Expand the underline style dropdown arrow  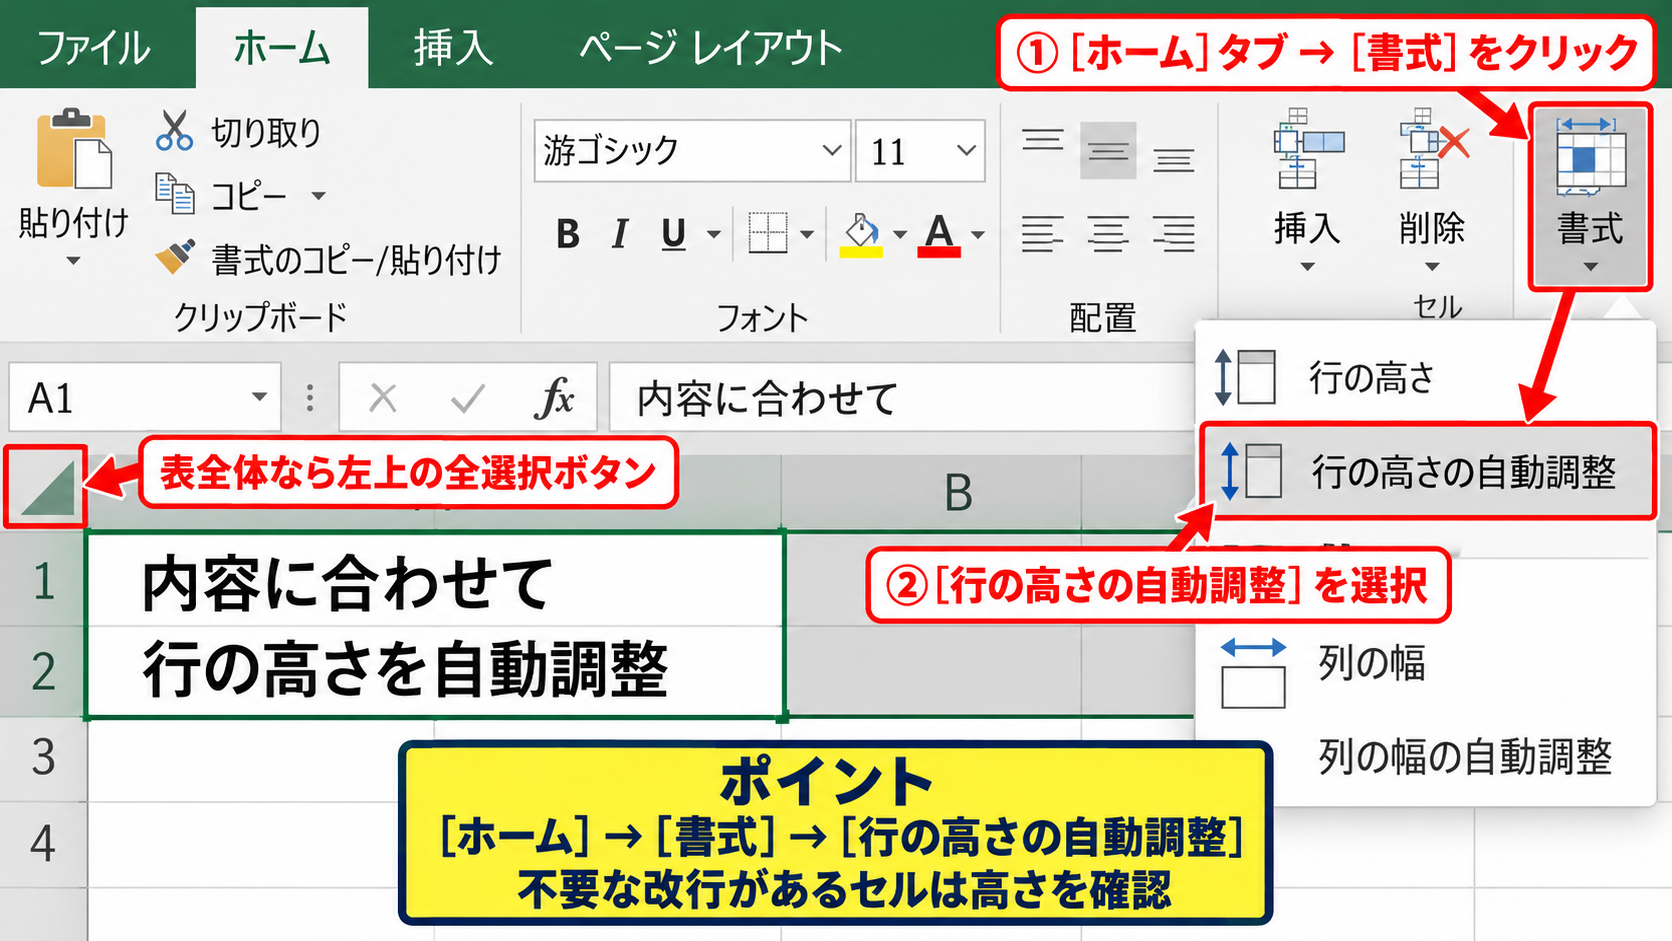coord(713,235)
